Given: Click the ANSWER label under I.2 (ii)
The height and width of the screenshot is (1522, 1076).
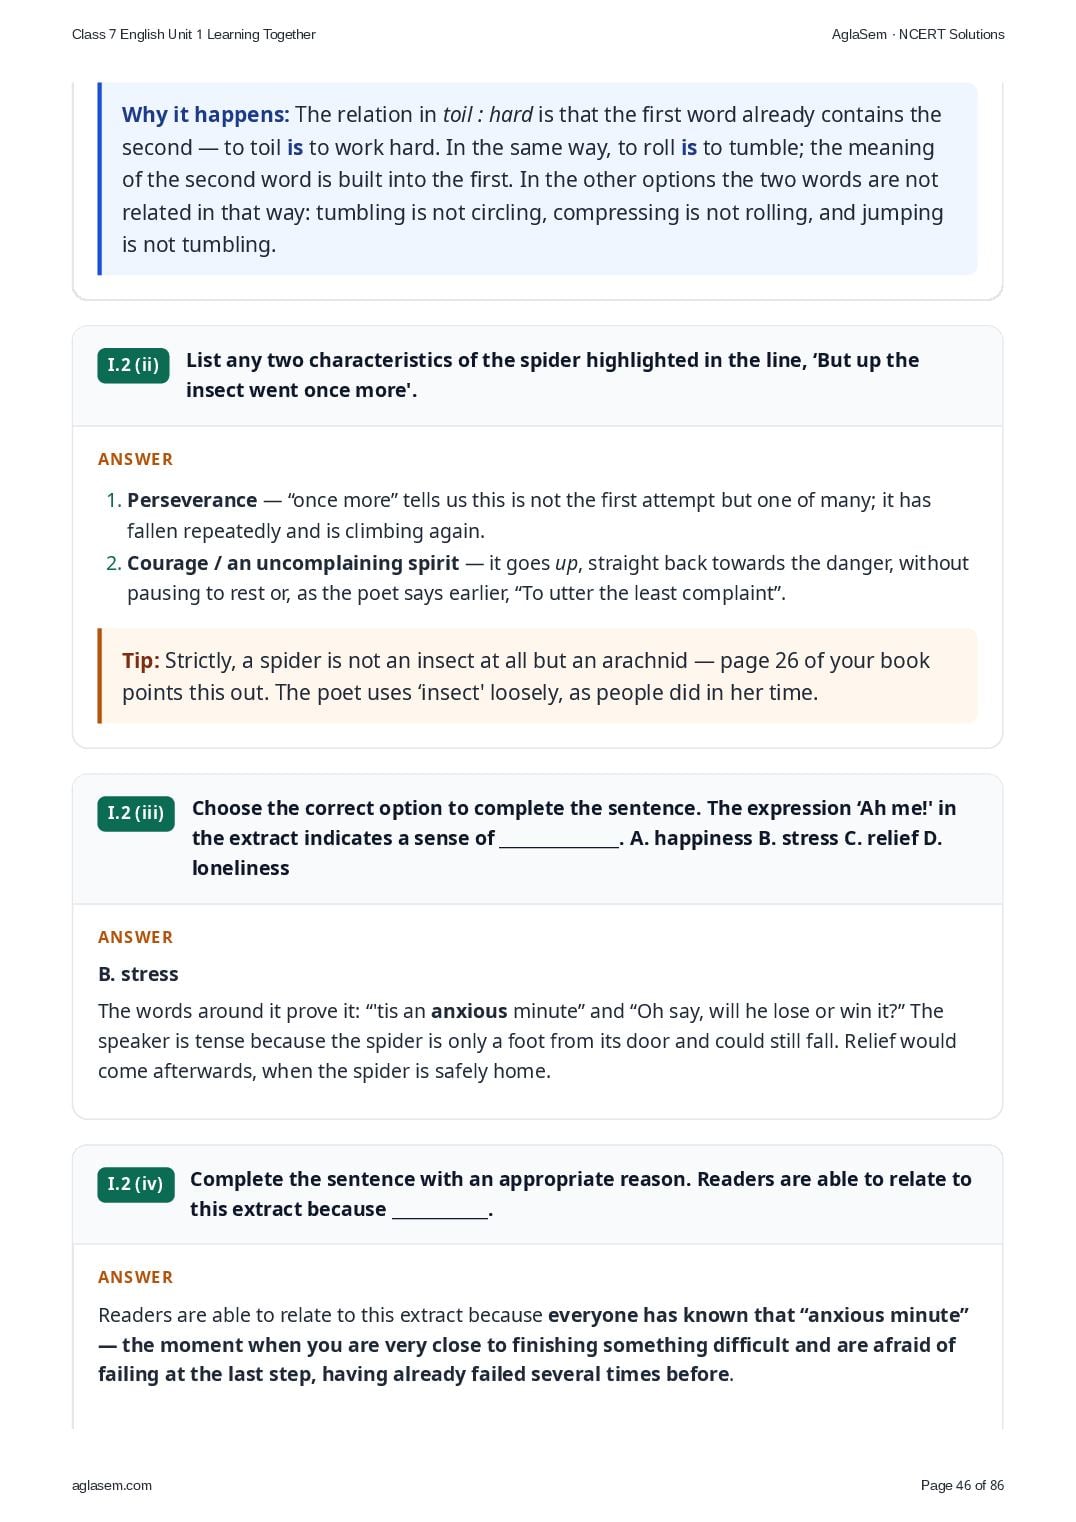Looking at the screenshot, I should 136,459.
